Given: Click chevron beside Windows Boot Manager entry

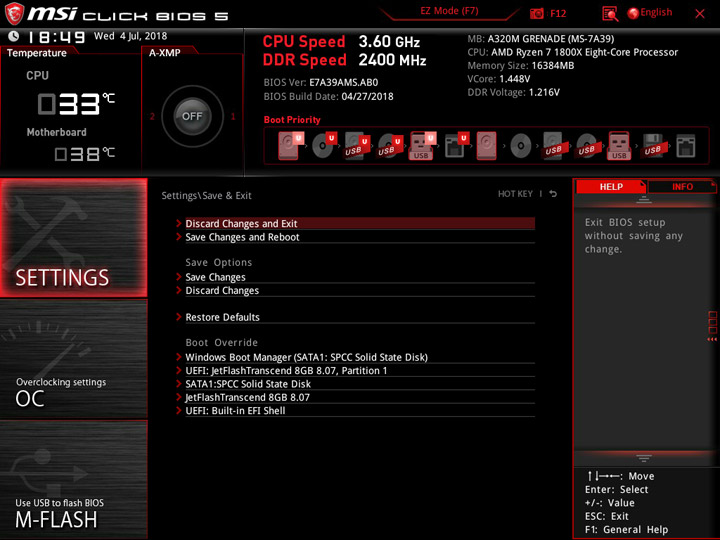Looking at the screenshot, I should (x=179, y=357).
